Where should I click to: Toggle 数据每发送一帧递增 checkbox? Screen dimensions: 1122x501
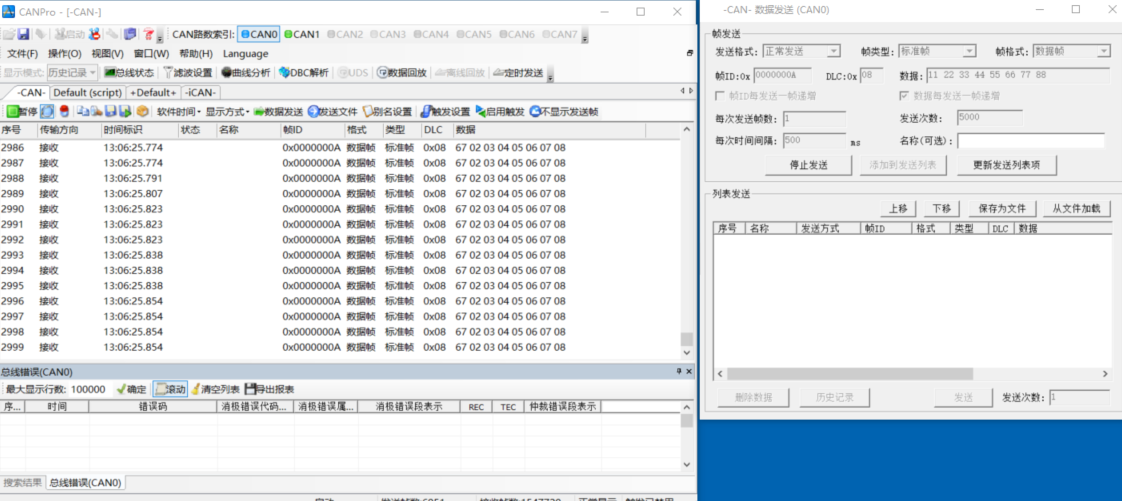[x=905, y=96]
